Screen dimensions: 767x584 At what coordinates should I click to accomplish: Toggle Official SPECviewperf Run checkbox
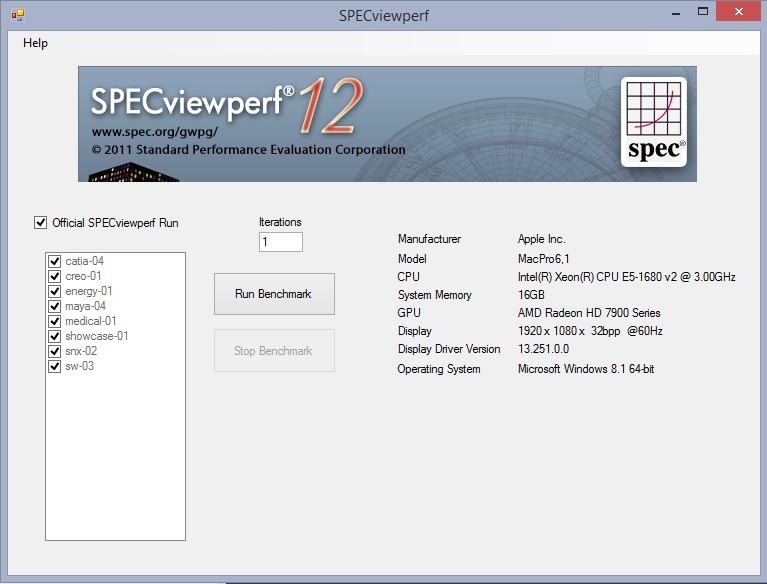tap(41, 223)
